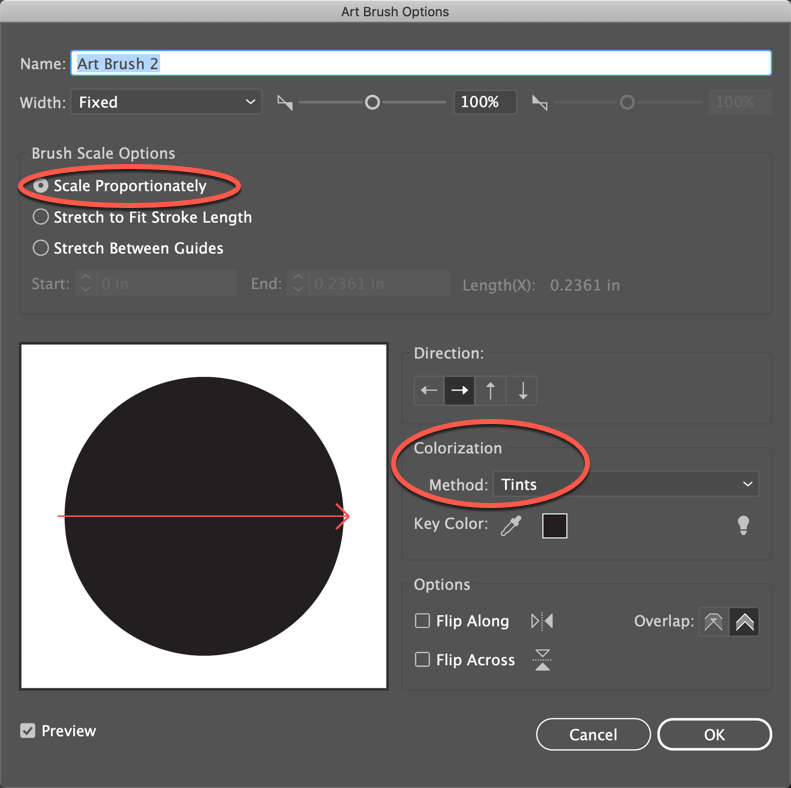Set brush direction to down arrow

click(x=522, y=390)
